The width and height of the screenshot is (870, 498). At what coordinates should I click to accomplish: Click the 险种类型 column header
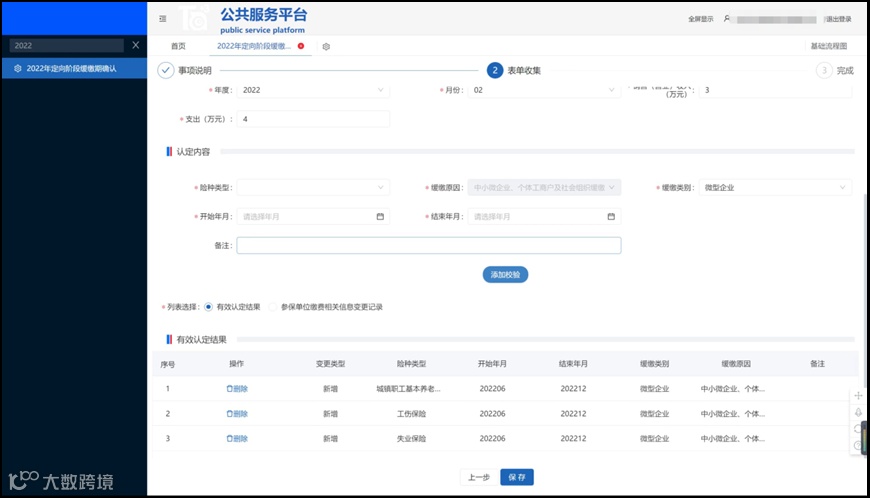411,364
